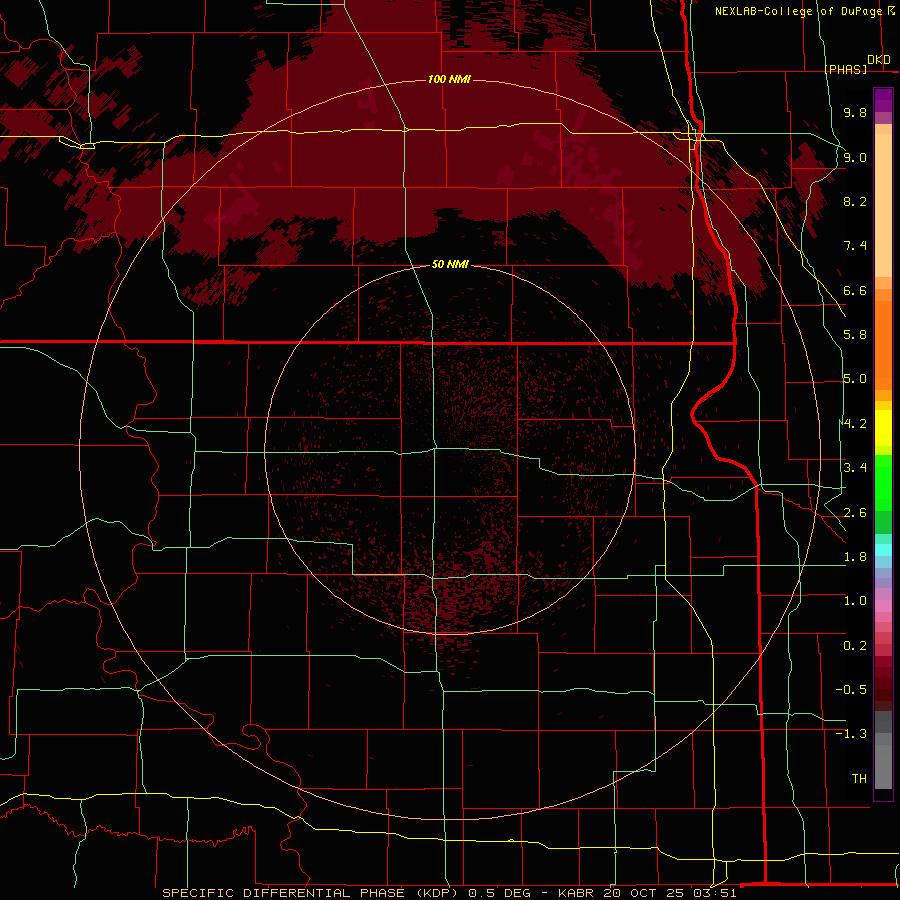Select the 50 NMI range ring label
This screenshot has width=900, height=900.
[450, 264]
